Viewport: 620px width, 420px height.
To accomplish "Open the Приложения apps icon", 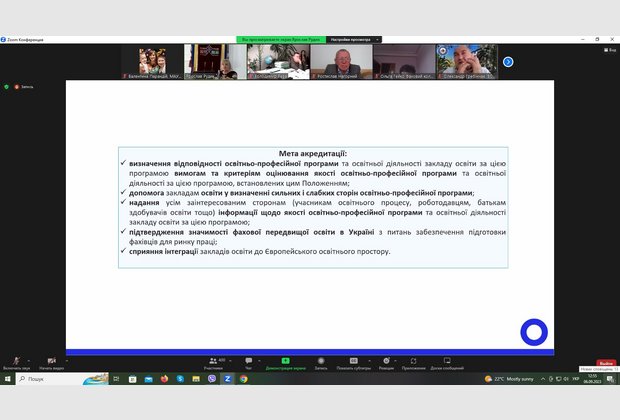I will point(413,361).
